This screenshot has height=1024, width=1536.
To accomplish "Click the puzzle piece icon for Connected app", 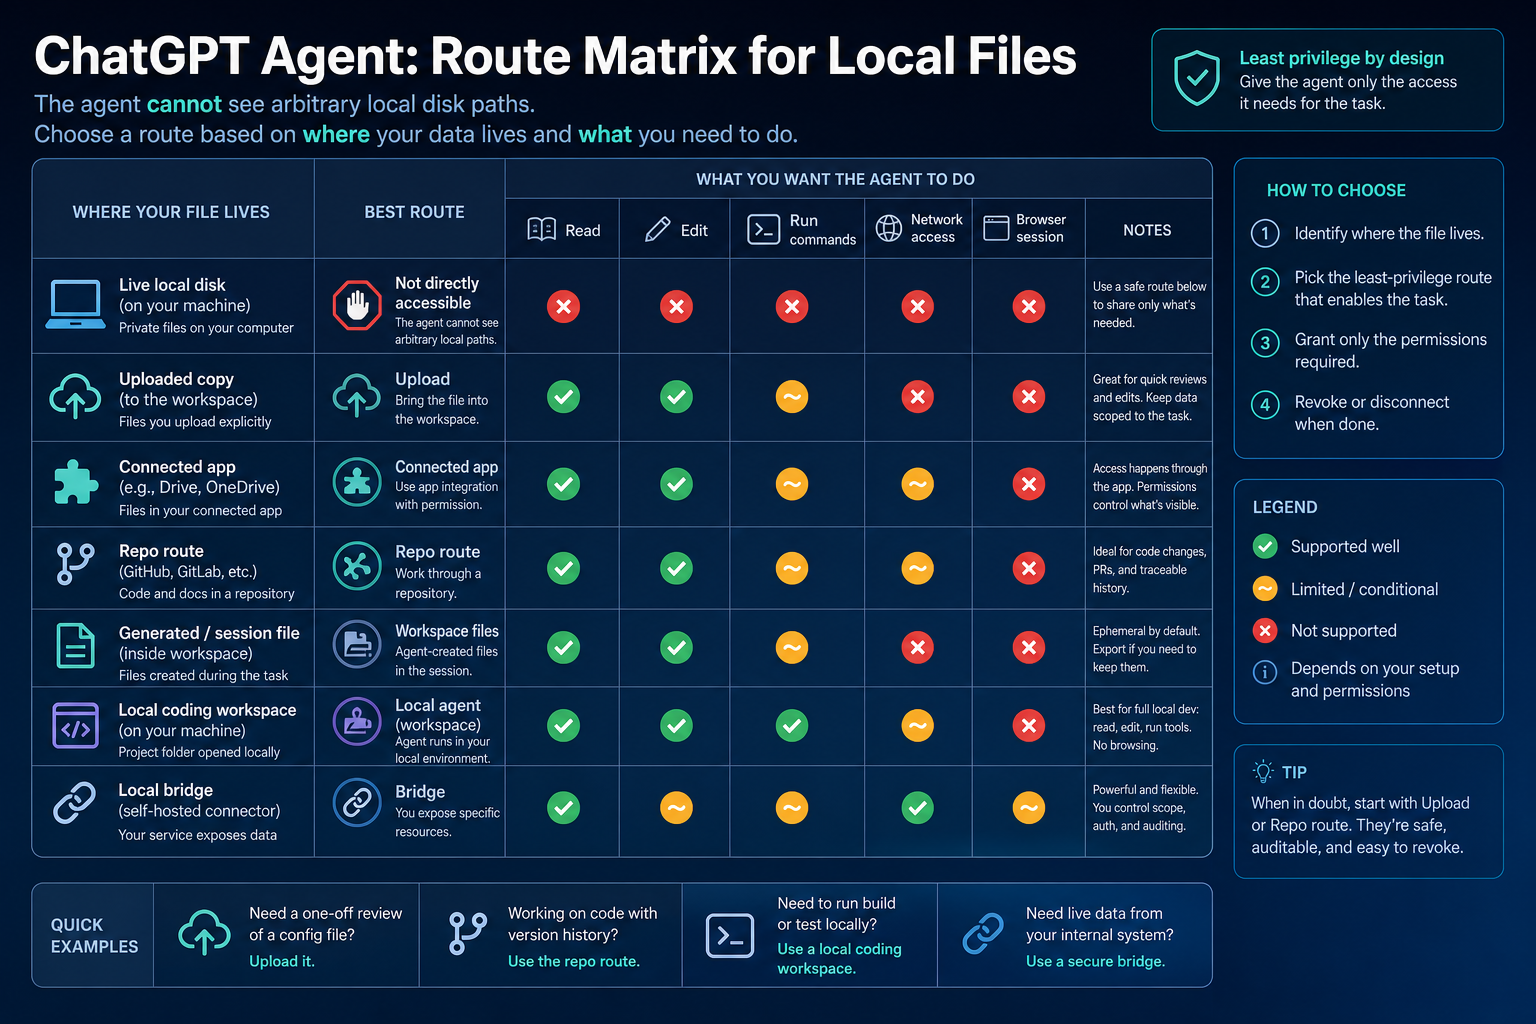I will [x=75, y=483].
